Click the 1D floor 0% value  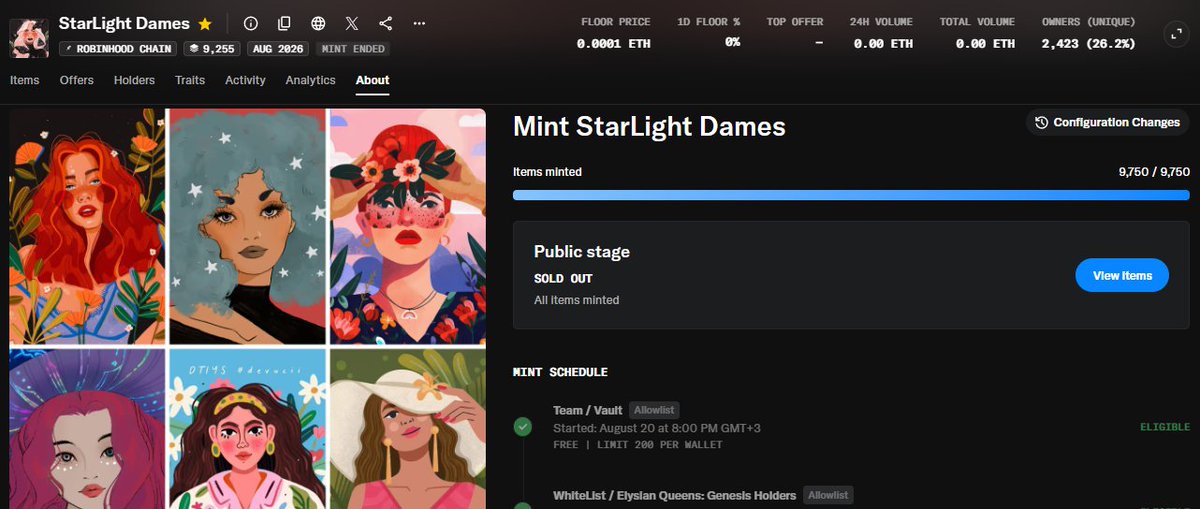(x=732, y=42)
